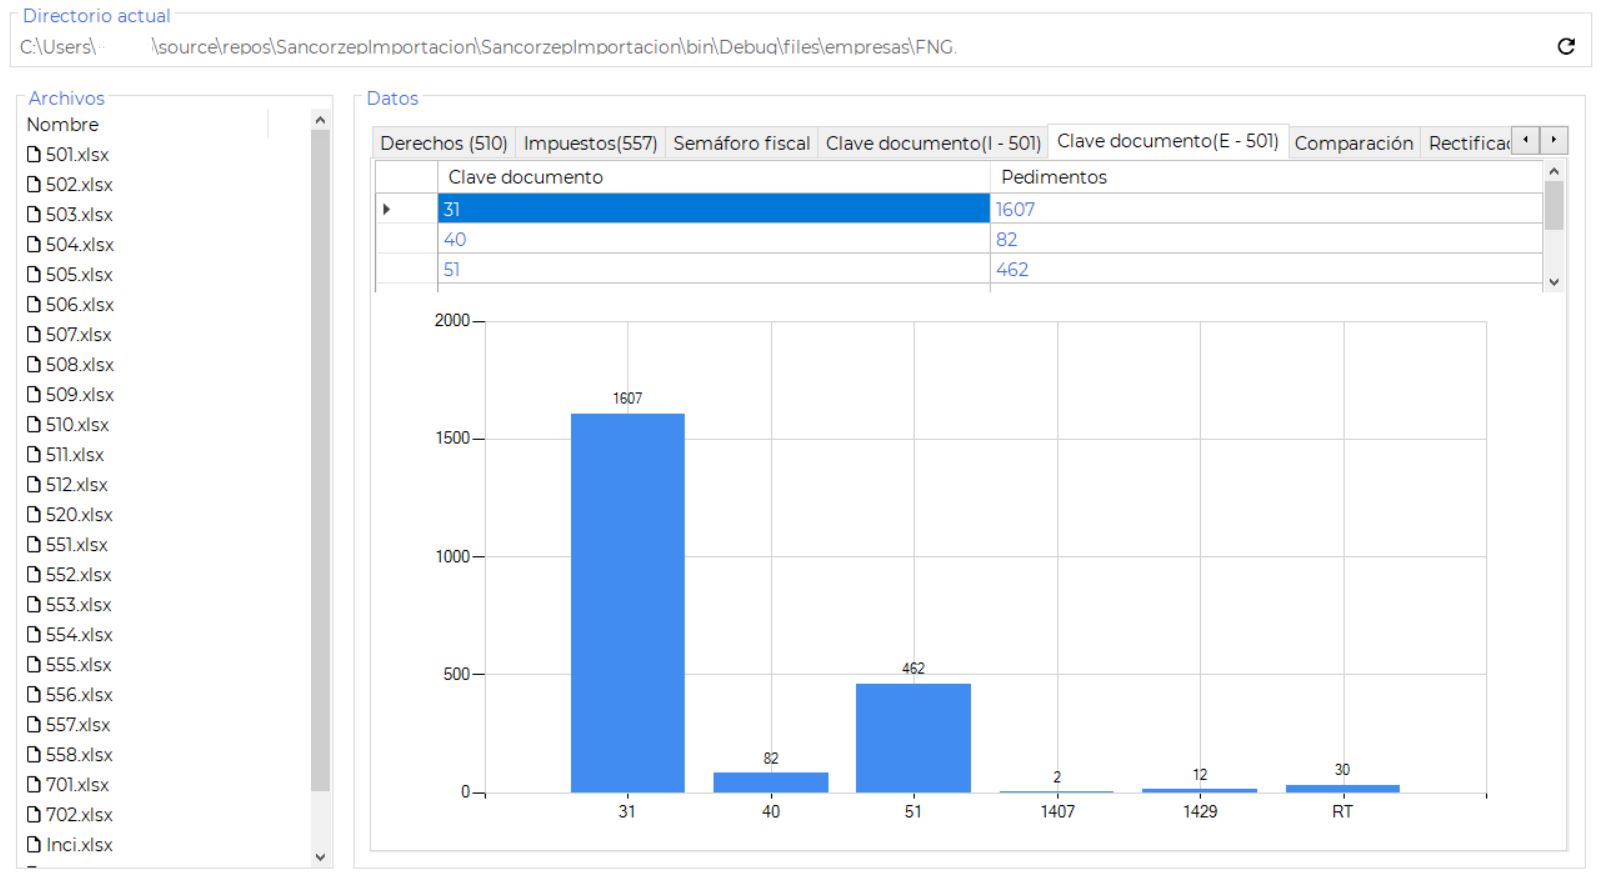
Task: Click the file icon next to 557.xlsx
Action: [34, 725]
